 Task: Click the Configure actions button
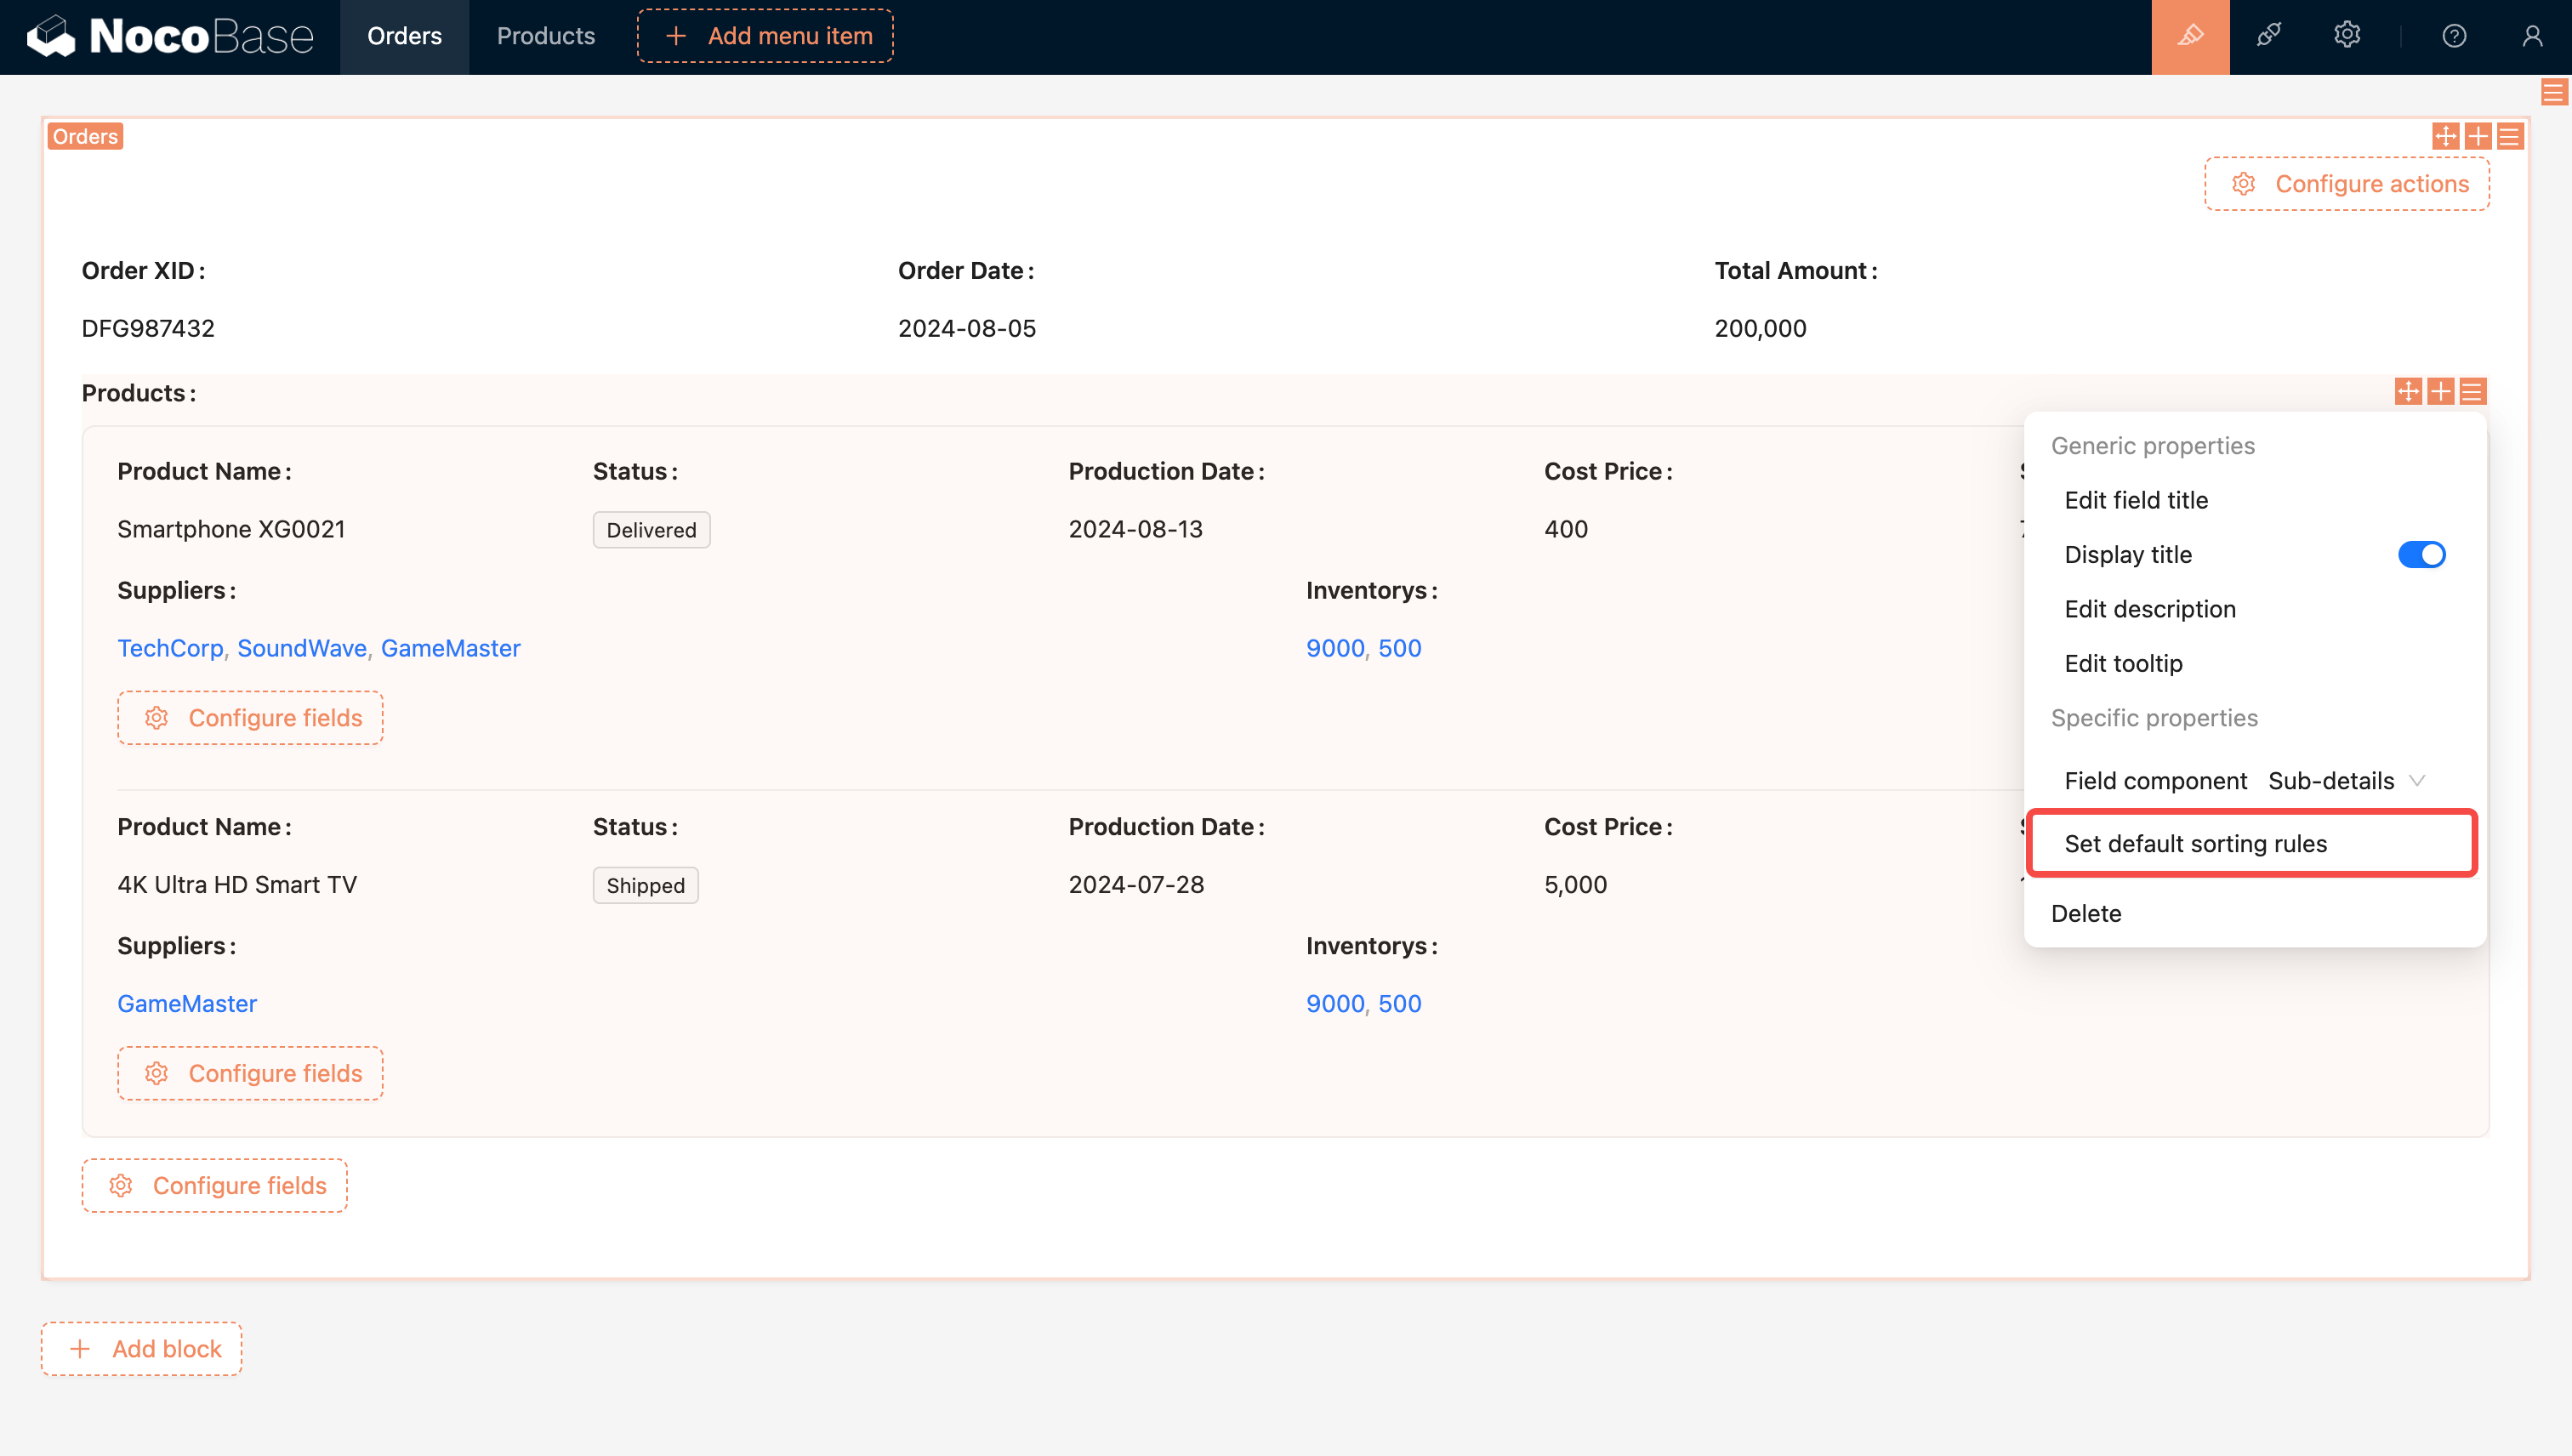point(2347,184)
